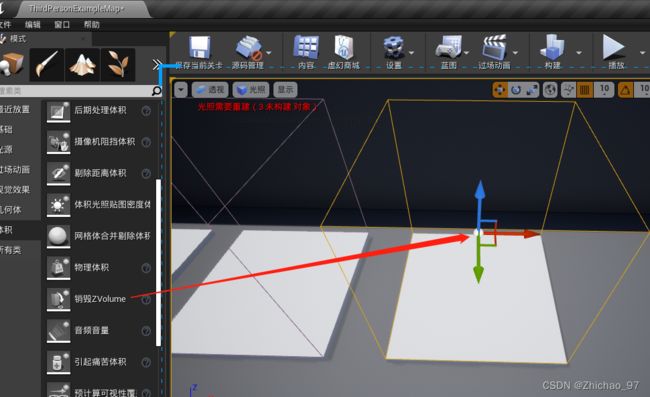
Task: Open the Help (帮助) menu
Action: 92,24
